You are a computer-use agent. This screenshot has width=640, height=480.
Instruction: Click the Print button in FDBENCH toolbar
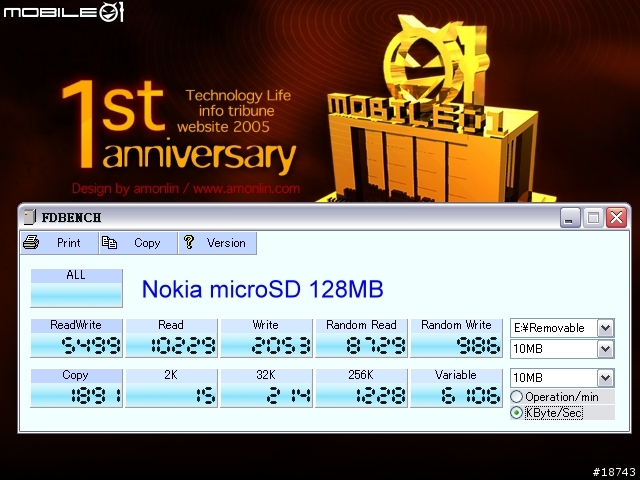tap(59, 243)
